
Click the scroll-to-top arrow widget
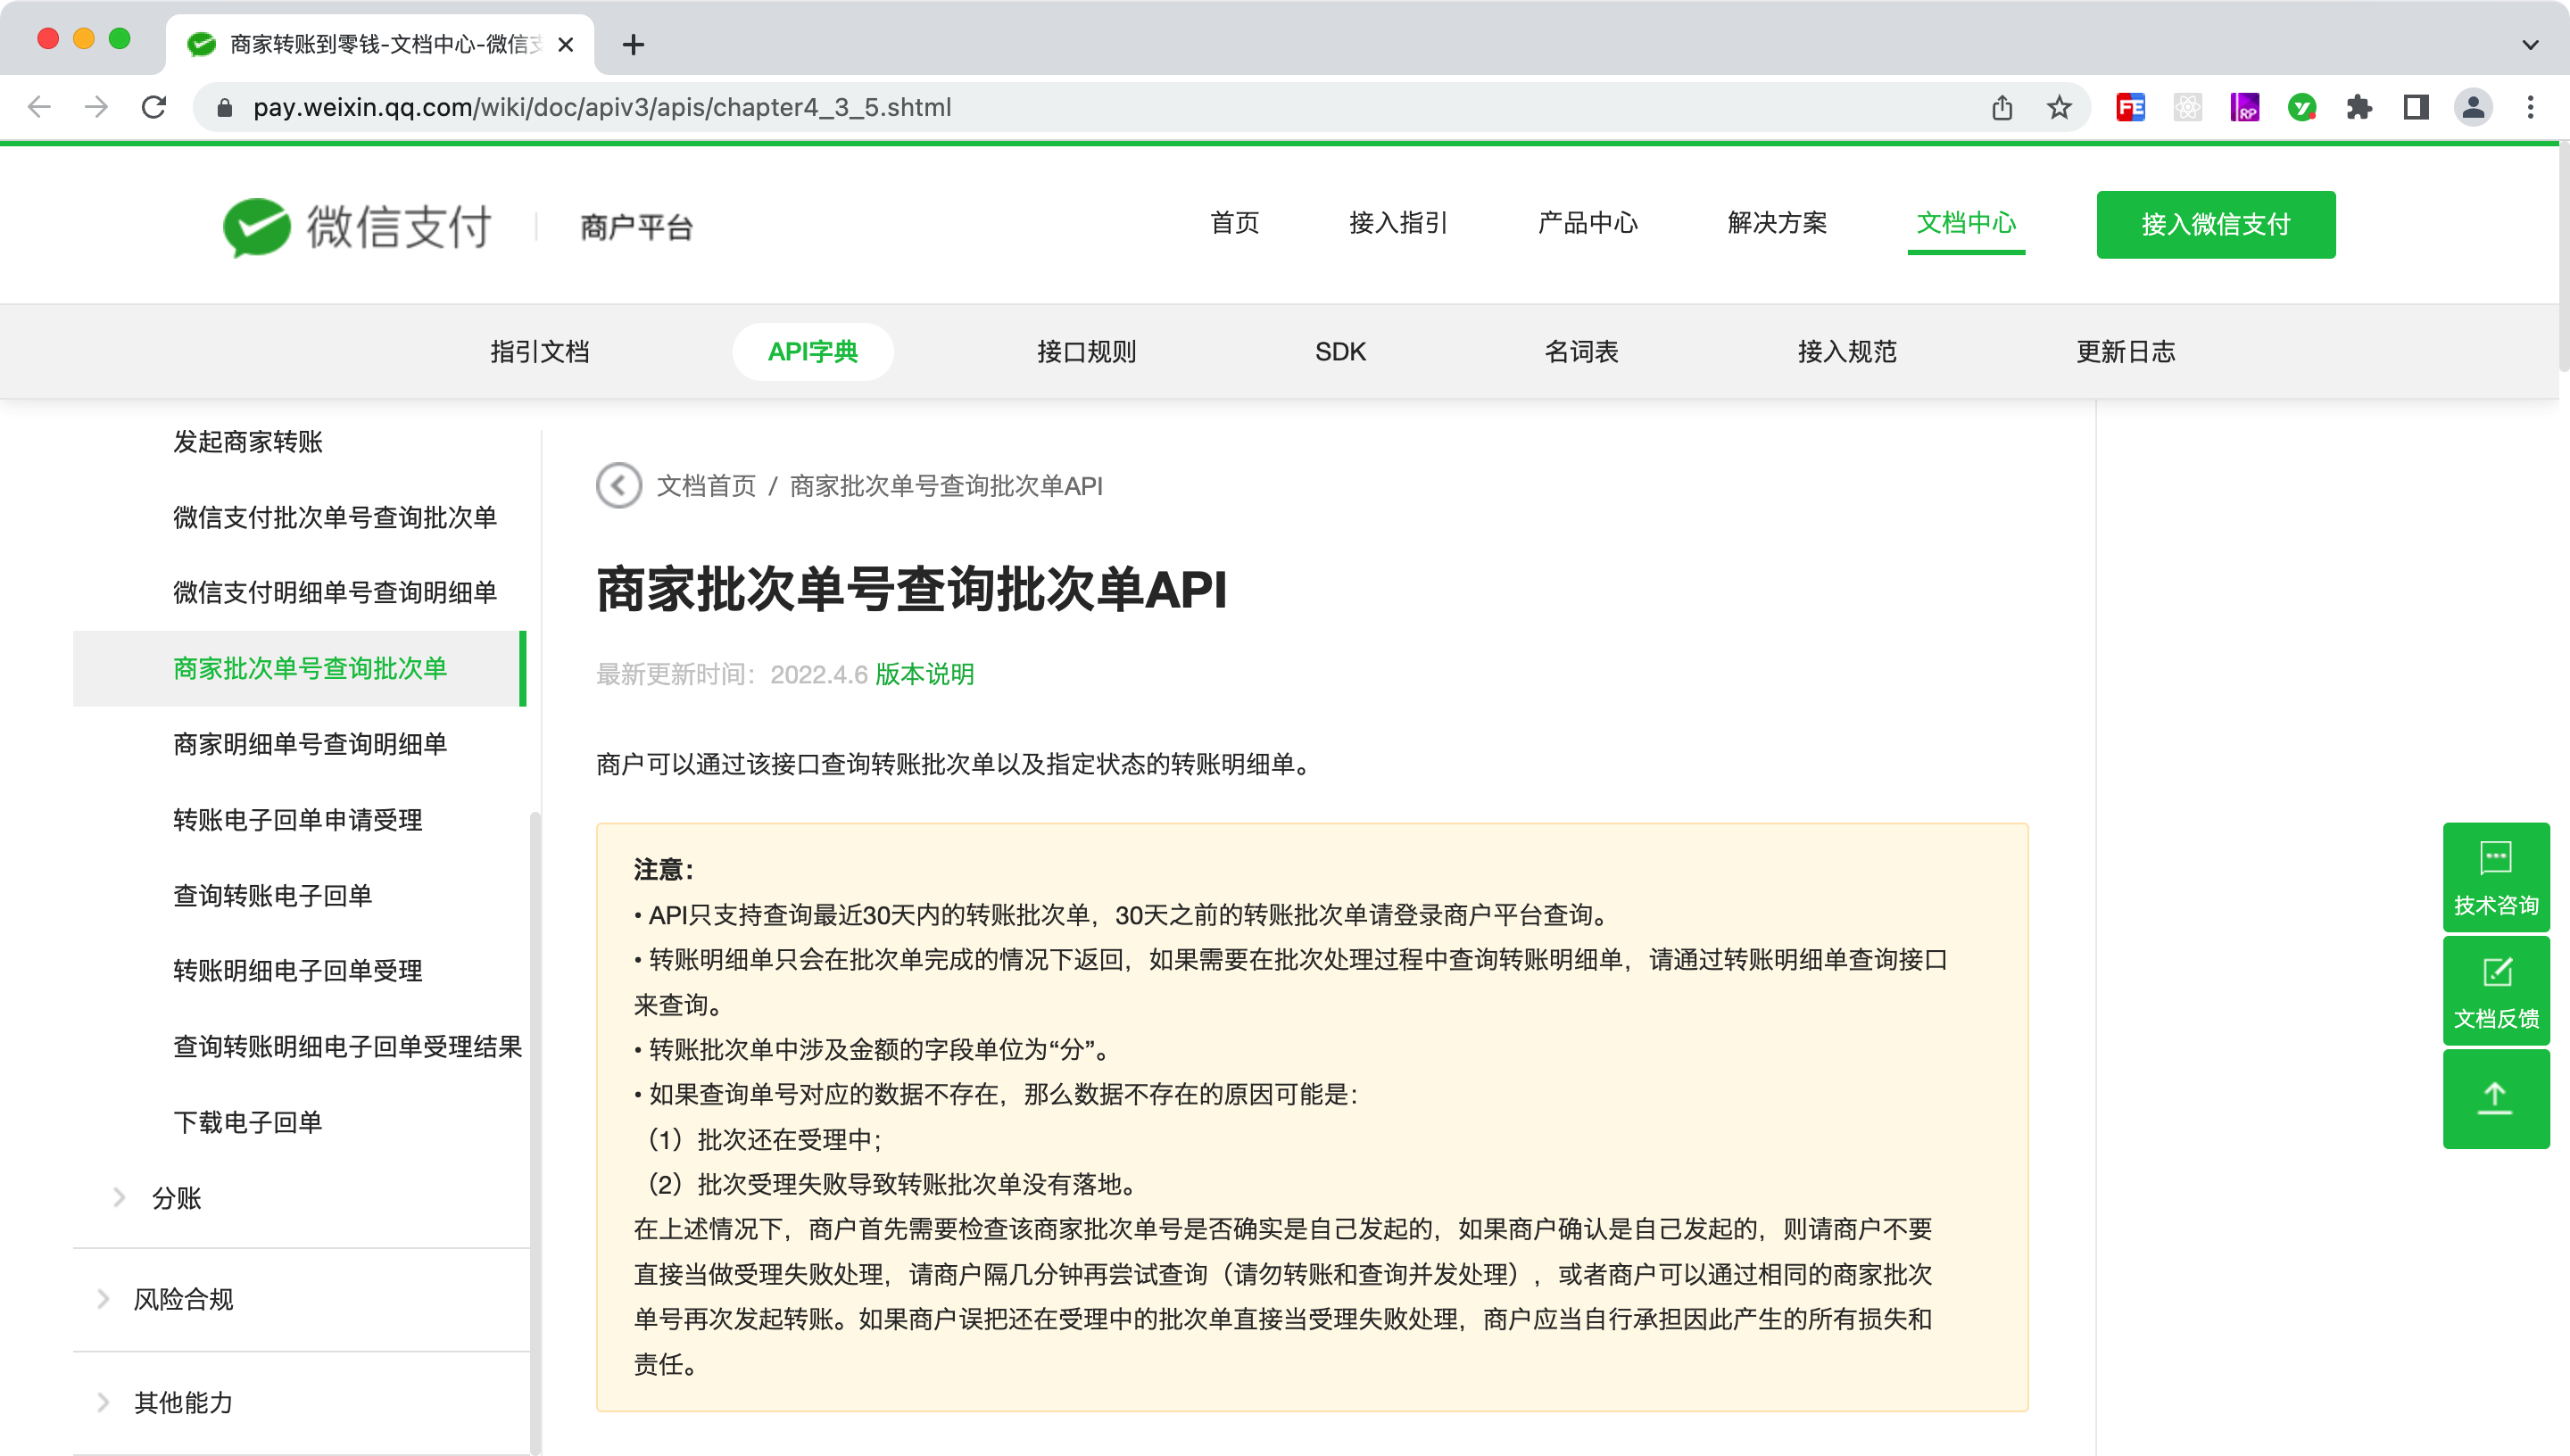[x=2495, y=1098]
